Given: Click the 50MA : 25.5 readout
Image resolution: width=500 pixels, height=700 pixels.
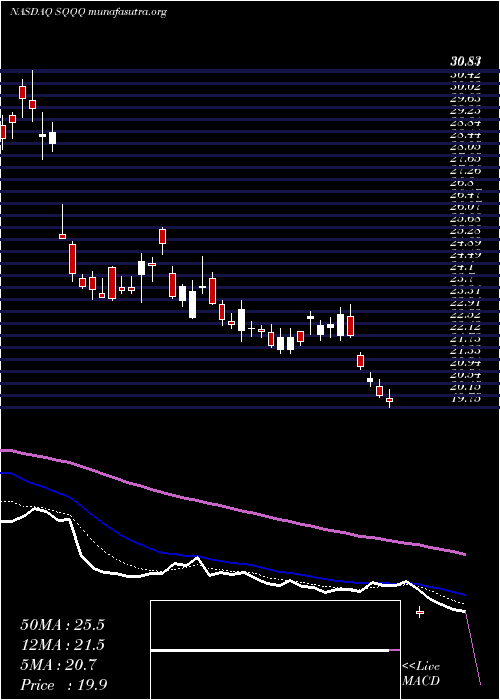Looking at the screenshot, I should pos(62,625).
